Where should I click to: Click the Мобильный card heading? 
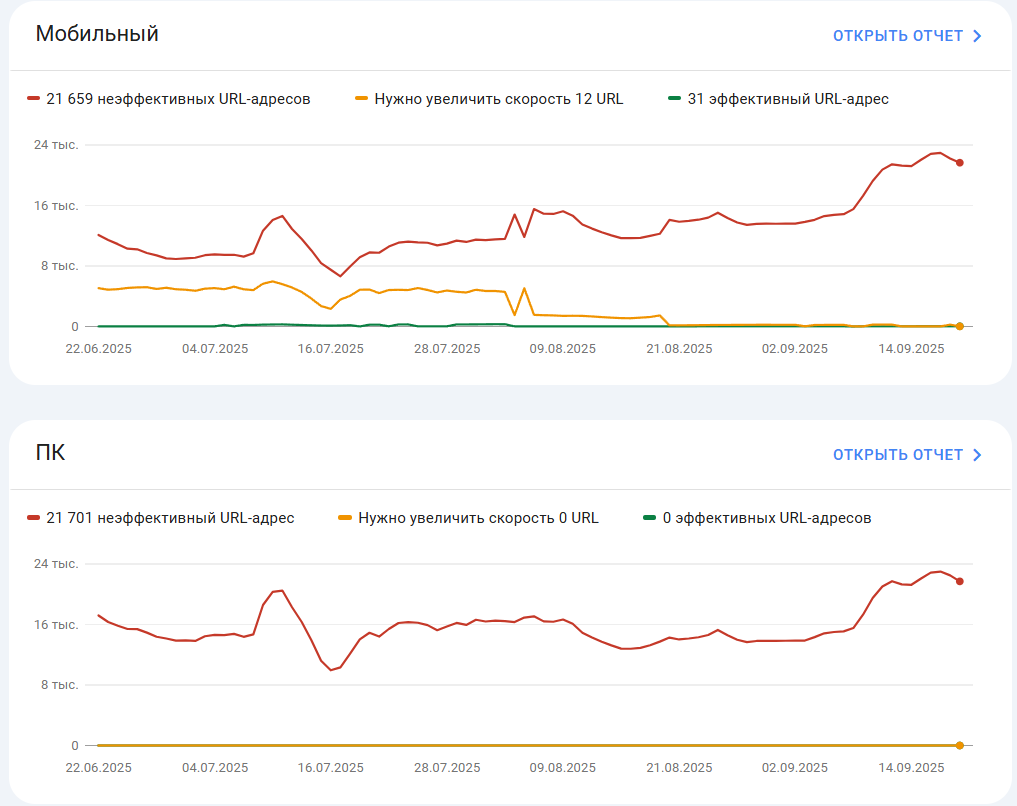pyautogui.click(x=97, y=34)
